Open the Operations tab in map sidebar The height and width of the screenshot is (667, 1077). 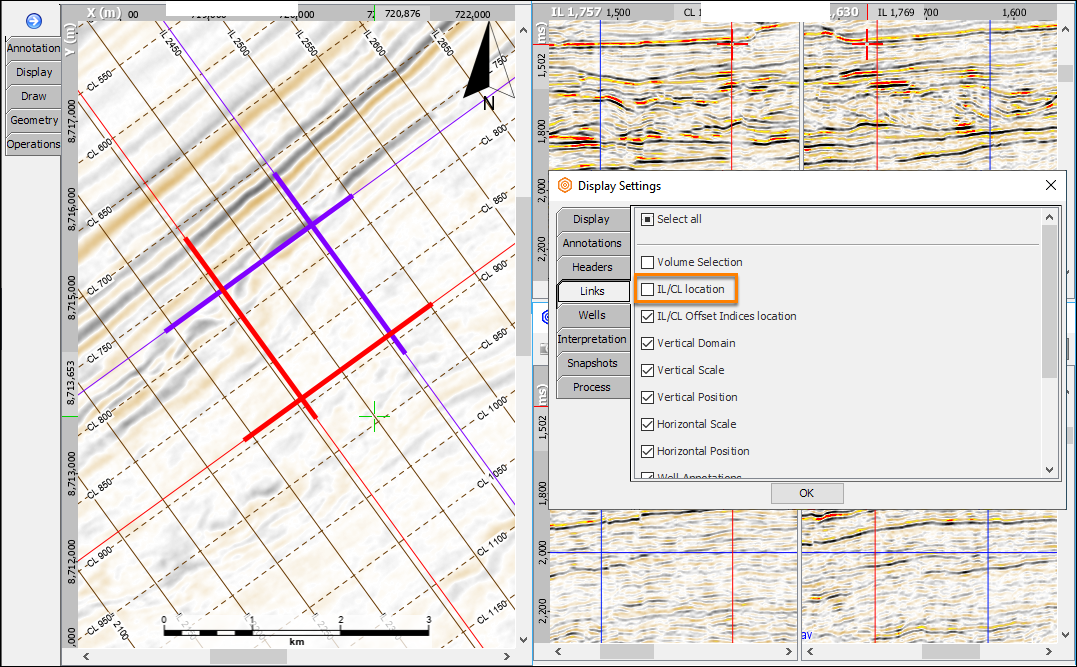[x=33, y=144]
